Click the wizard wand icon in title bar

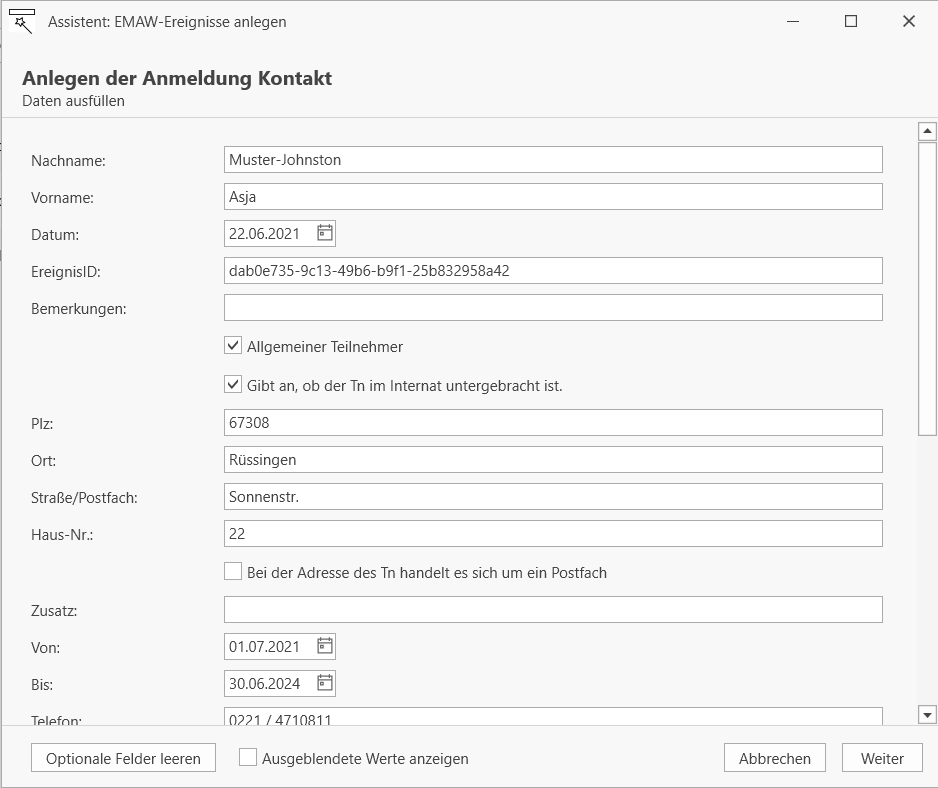coord(22,22)
